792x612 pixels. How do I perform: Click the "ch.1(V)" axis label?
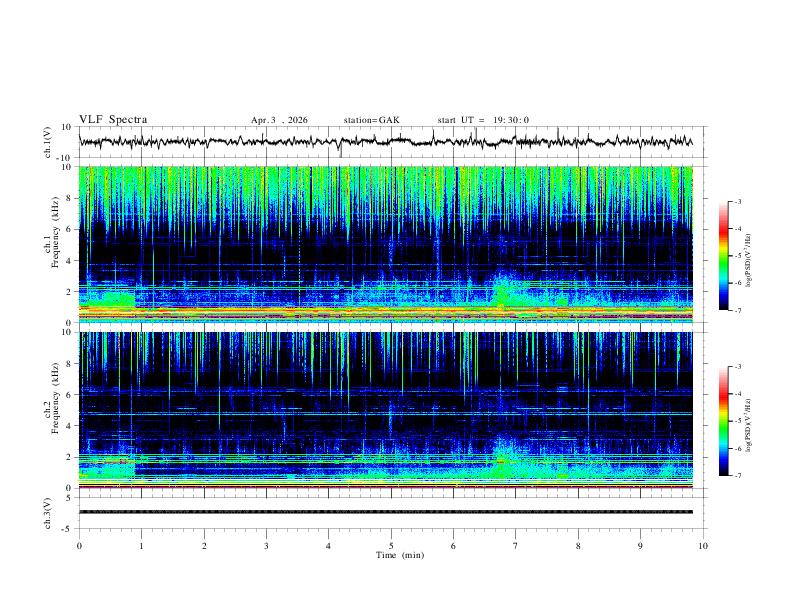[x=48, y=142]
